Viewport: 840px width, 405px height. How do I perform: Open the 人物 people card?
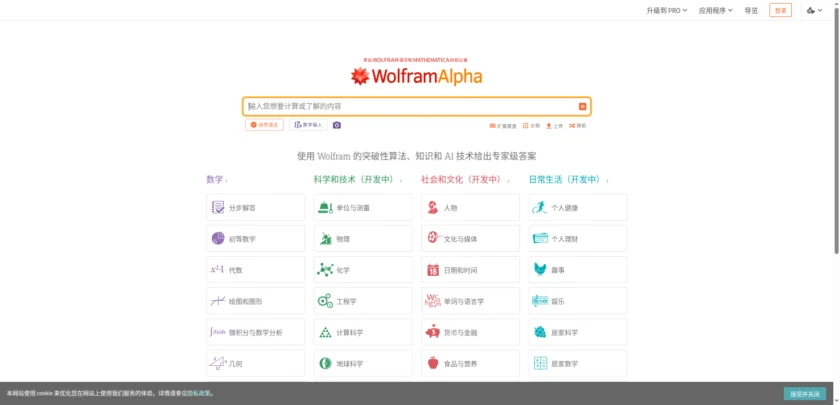470,207
